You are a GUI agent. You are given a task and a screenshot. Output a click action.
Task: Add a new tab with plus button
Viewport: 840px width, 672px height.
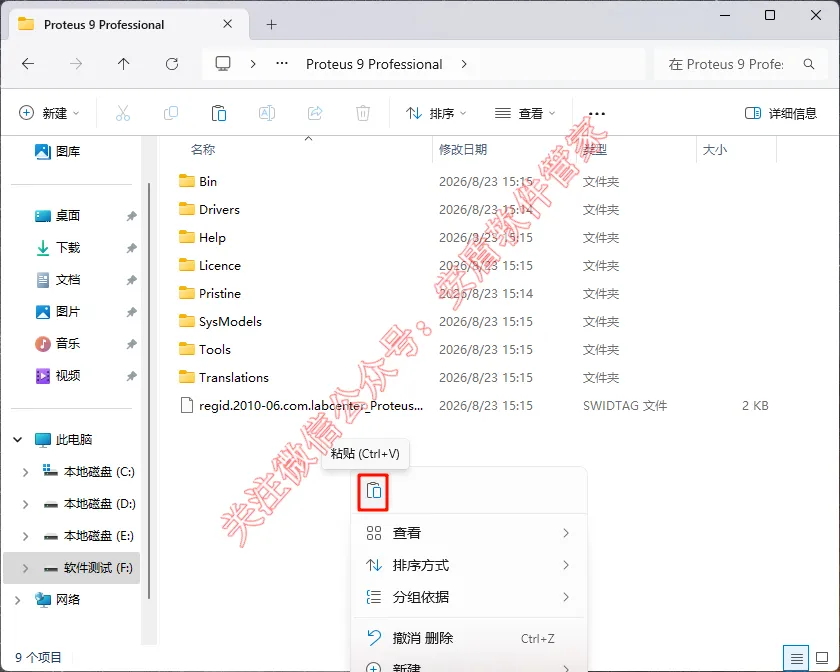coord(272,25)
